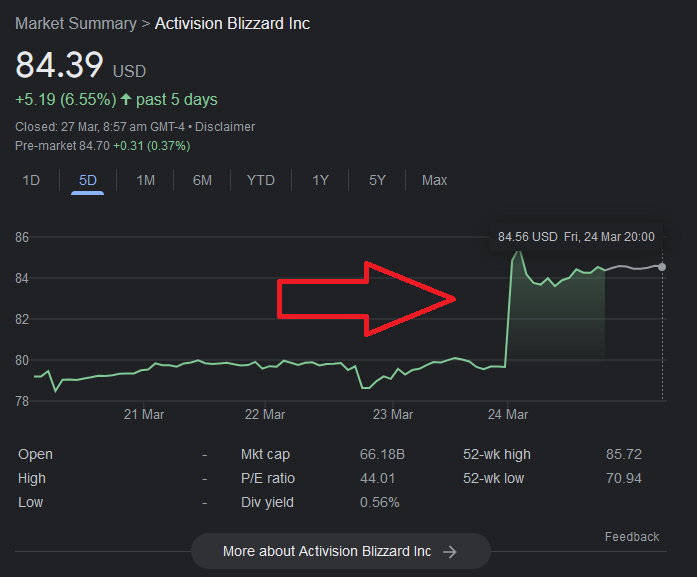Viewport: 697px width, 577px height.
Task: Click the +0.31 (0.37%) pre-market change
Action: pyautogui.click(x=152, y=146)
